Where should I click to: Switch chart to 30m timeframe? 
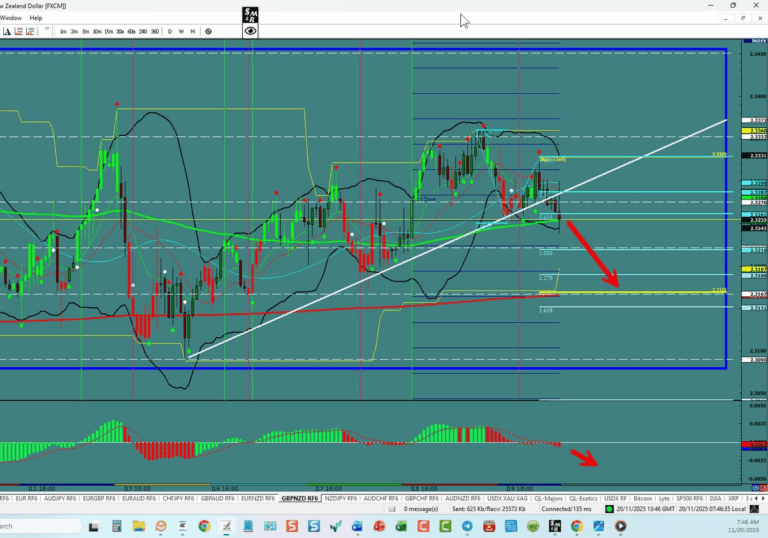point(120,31)
